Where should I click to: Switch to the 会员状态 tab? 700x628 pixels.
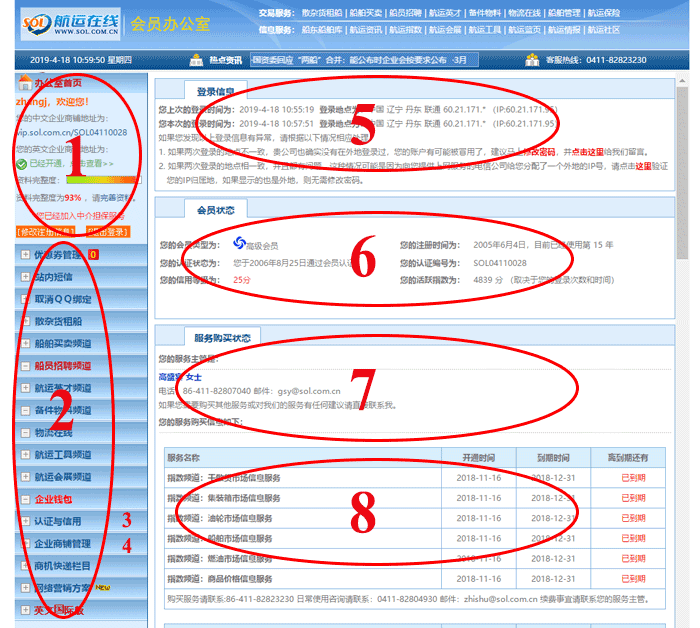[x=216, y=209]
